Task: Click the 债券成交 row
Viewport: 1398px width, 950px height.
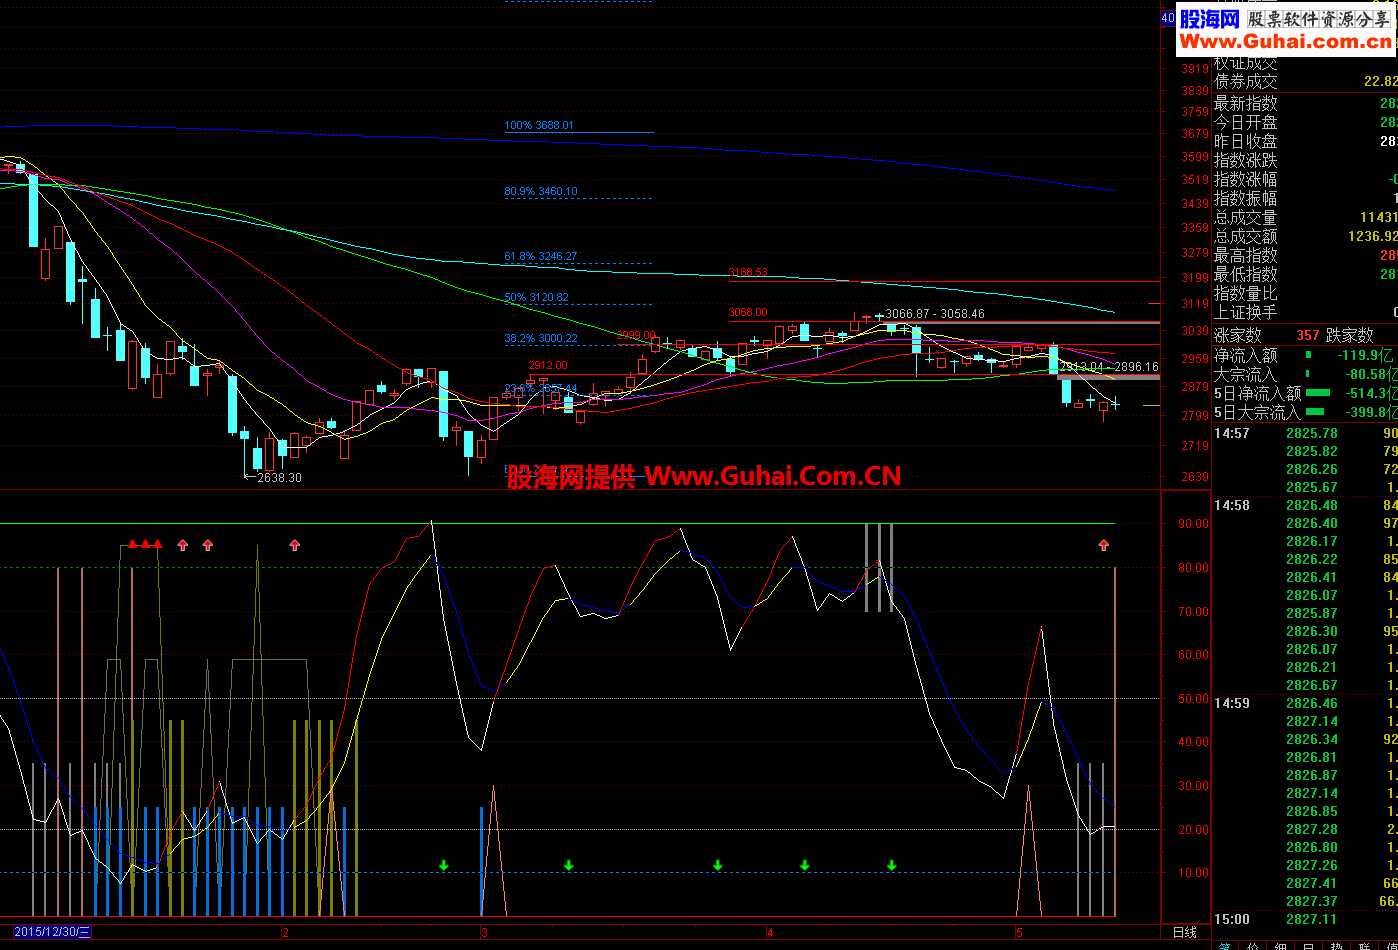Action: (1305, 82)
